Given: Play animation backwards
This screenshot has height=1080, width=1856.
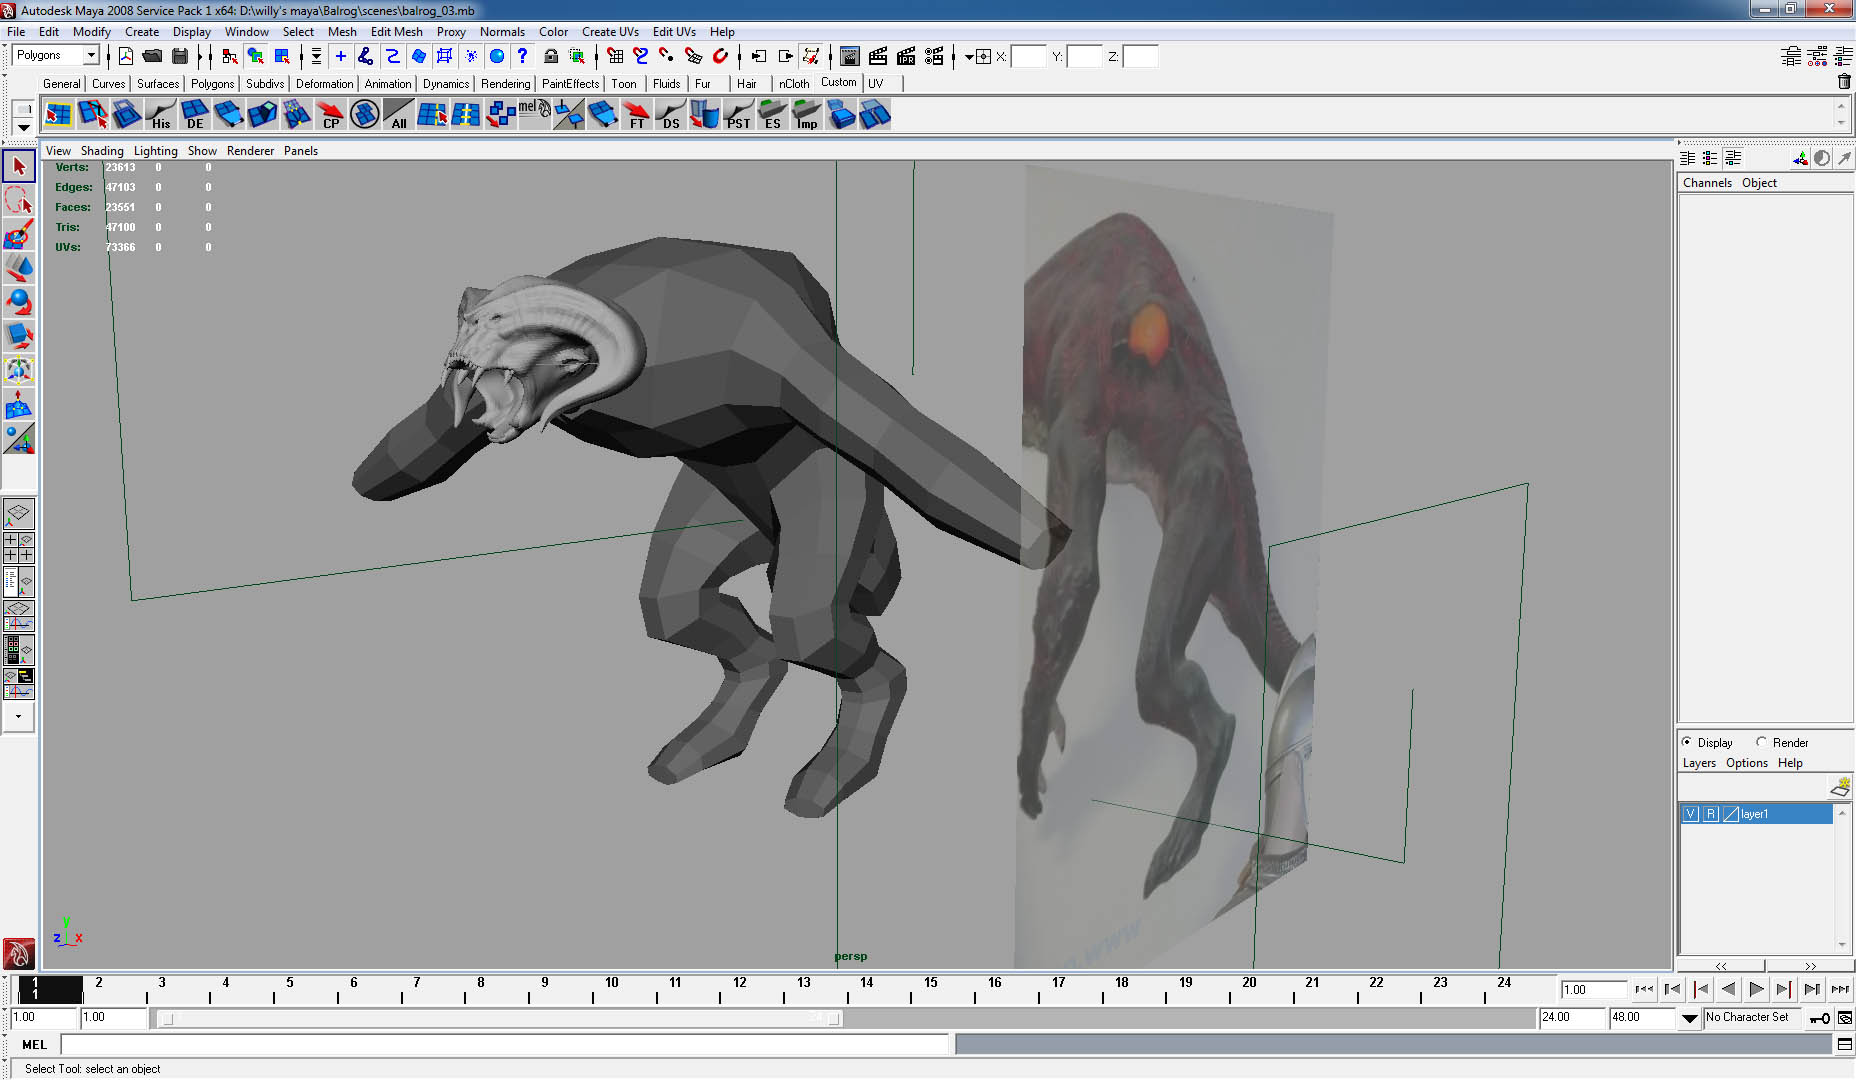Looking at the screenshot, I should click(x=1728, y=989).
